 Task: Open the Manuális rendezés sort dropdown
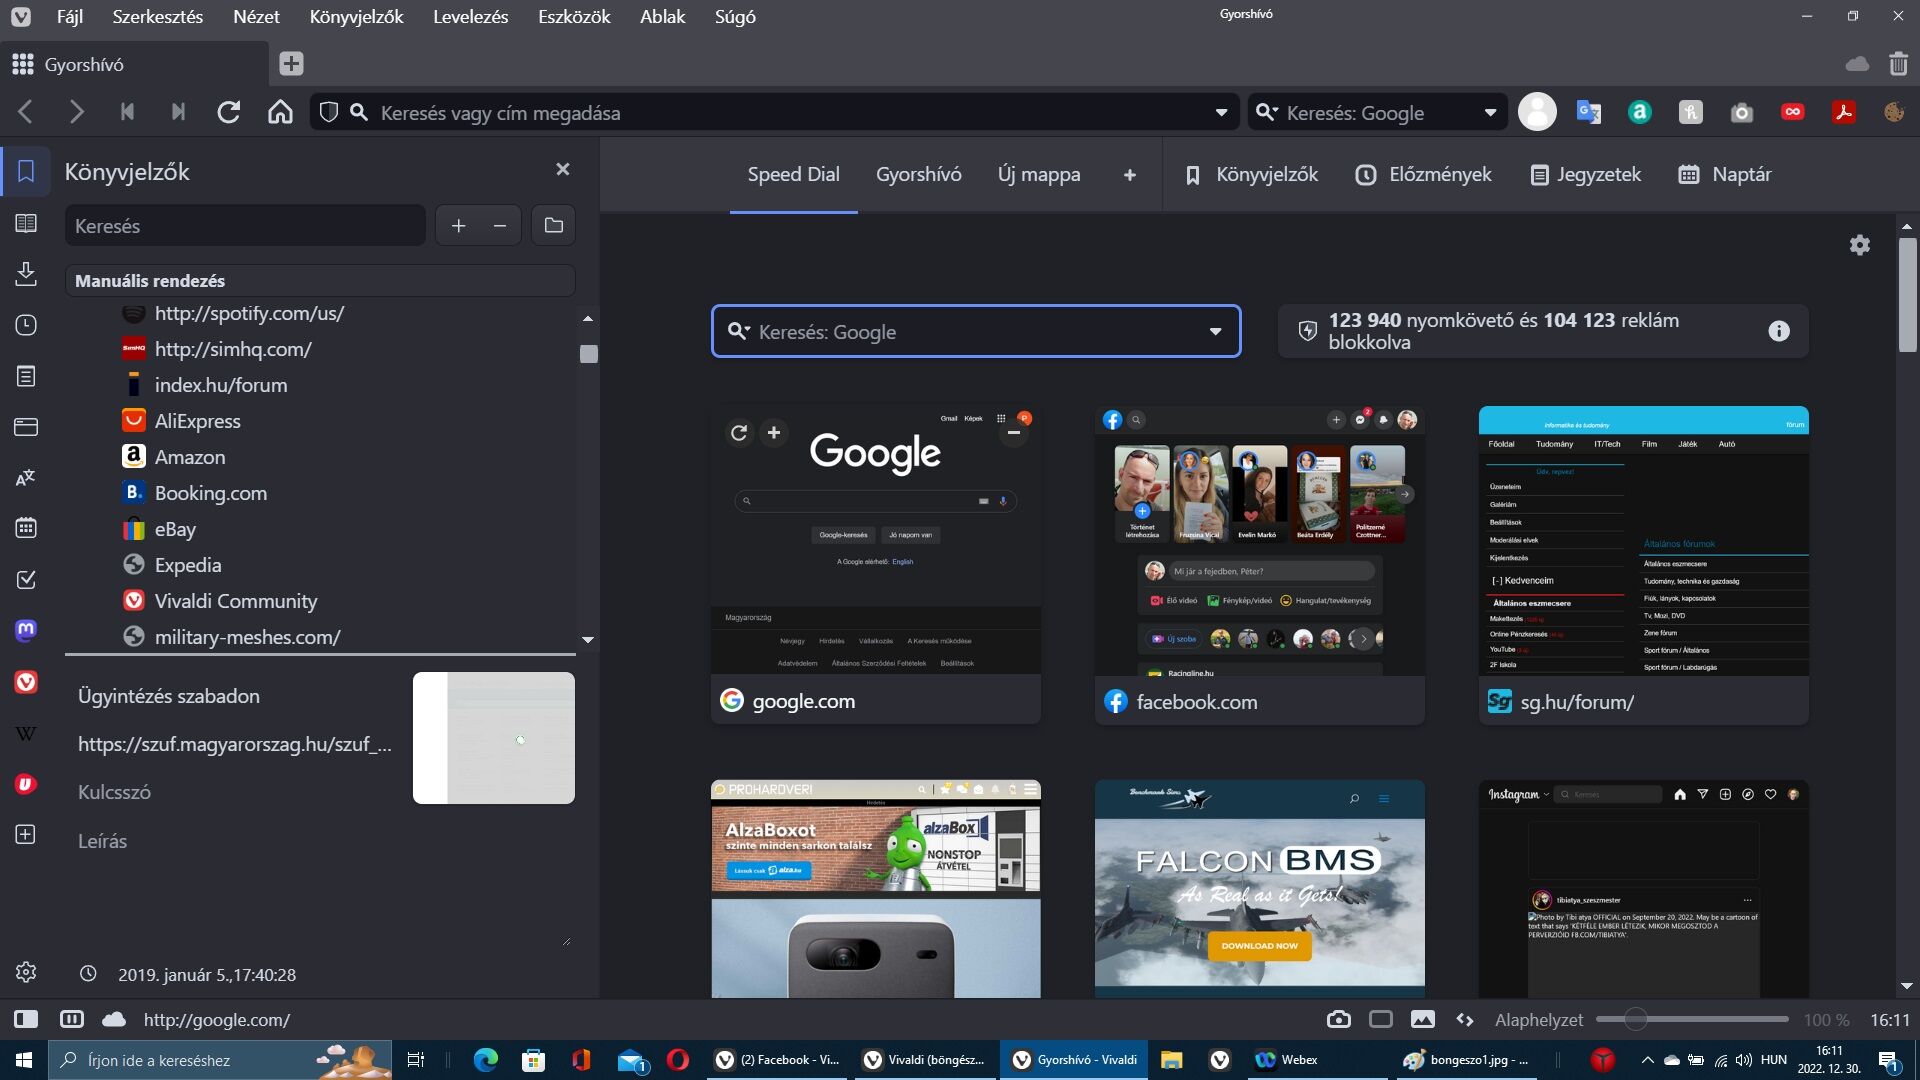(320, 281)
